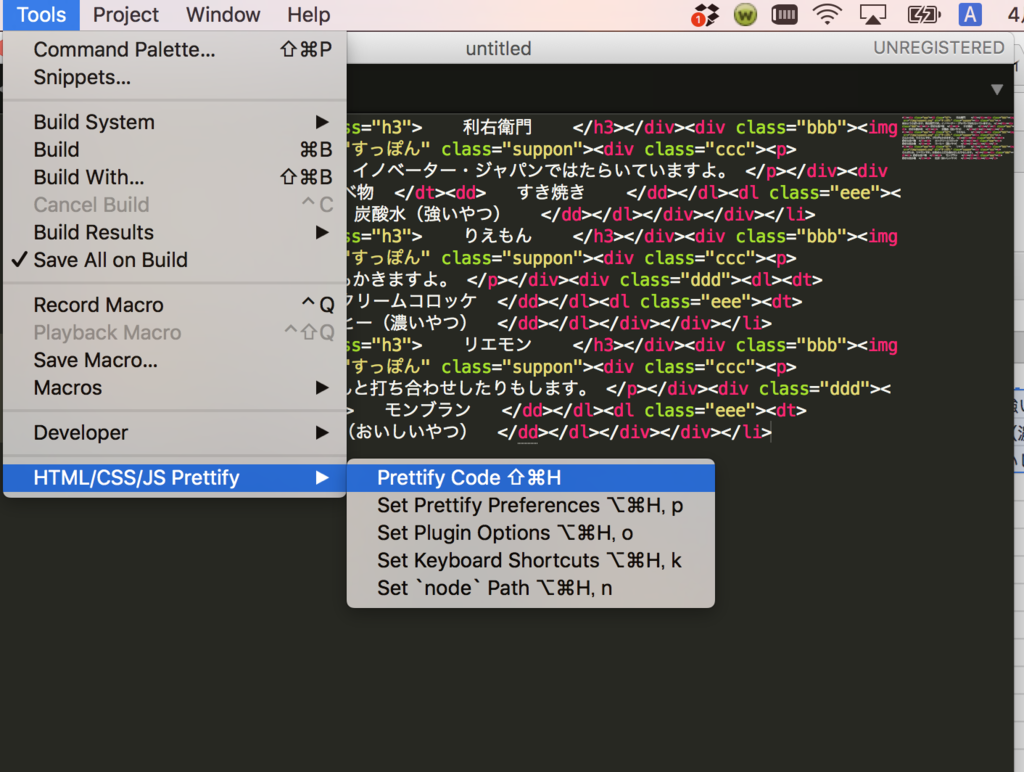Open Command Palette from Tools menu

124,50
